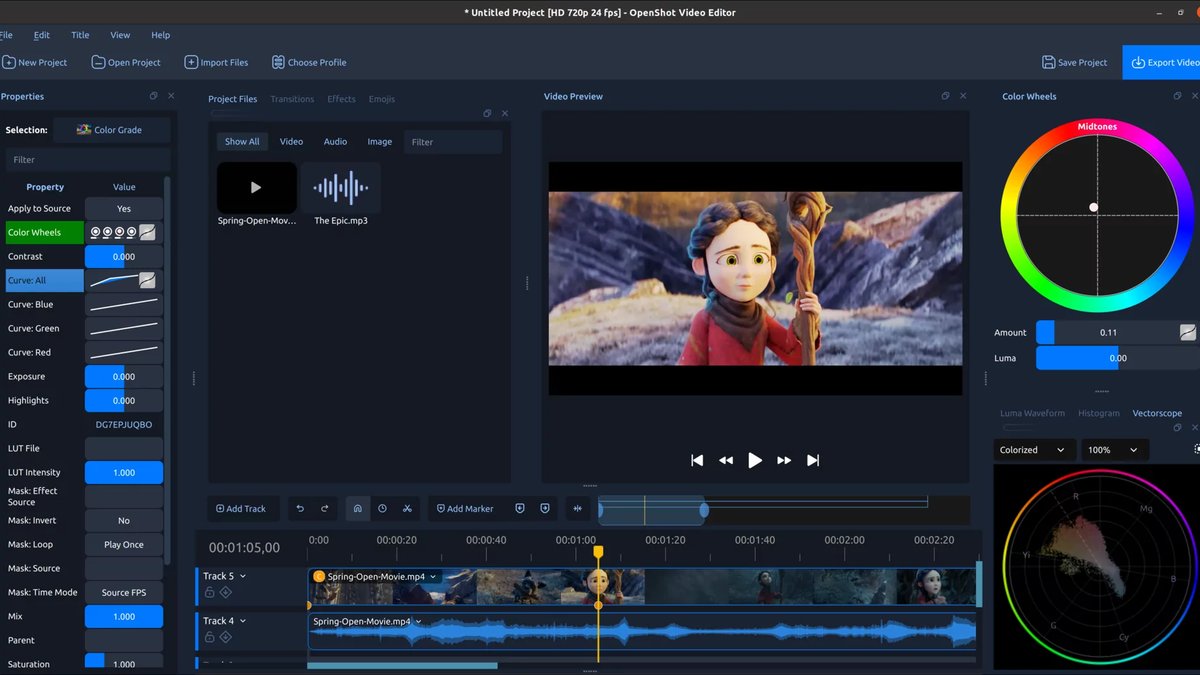Open the Color Grade selection dropdown
The height and width of the screenshot is (675, 1200).
[x=112, y=130]
